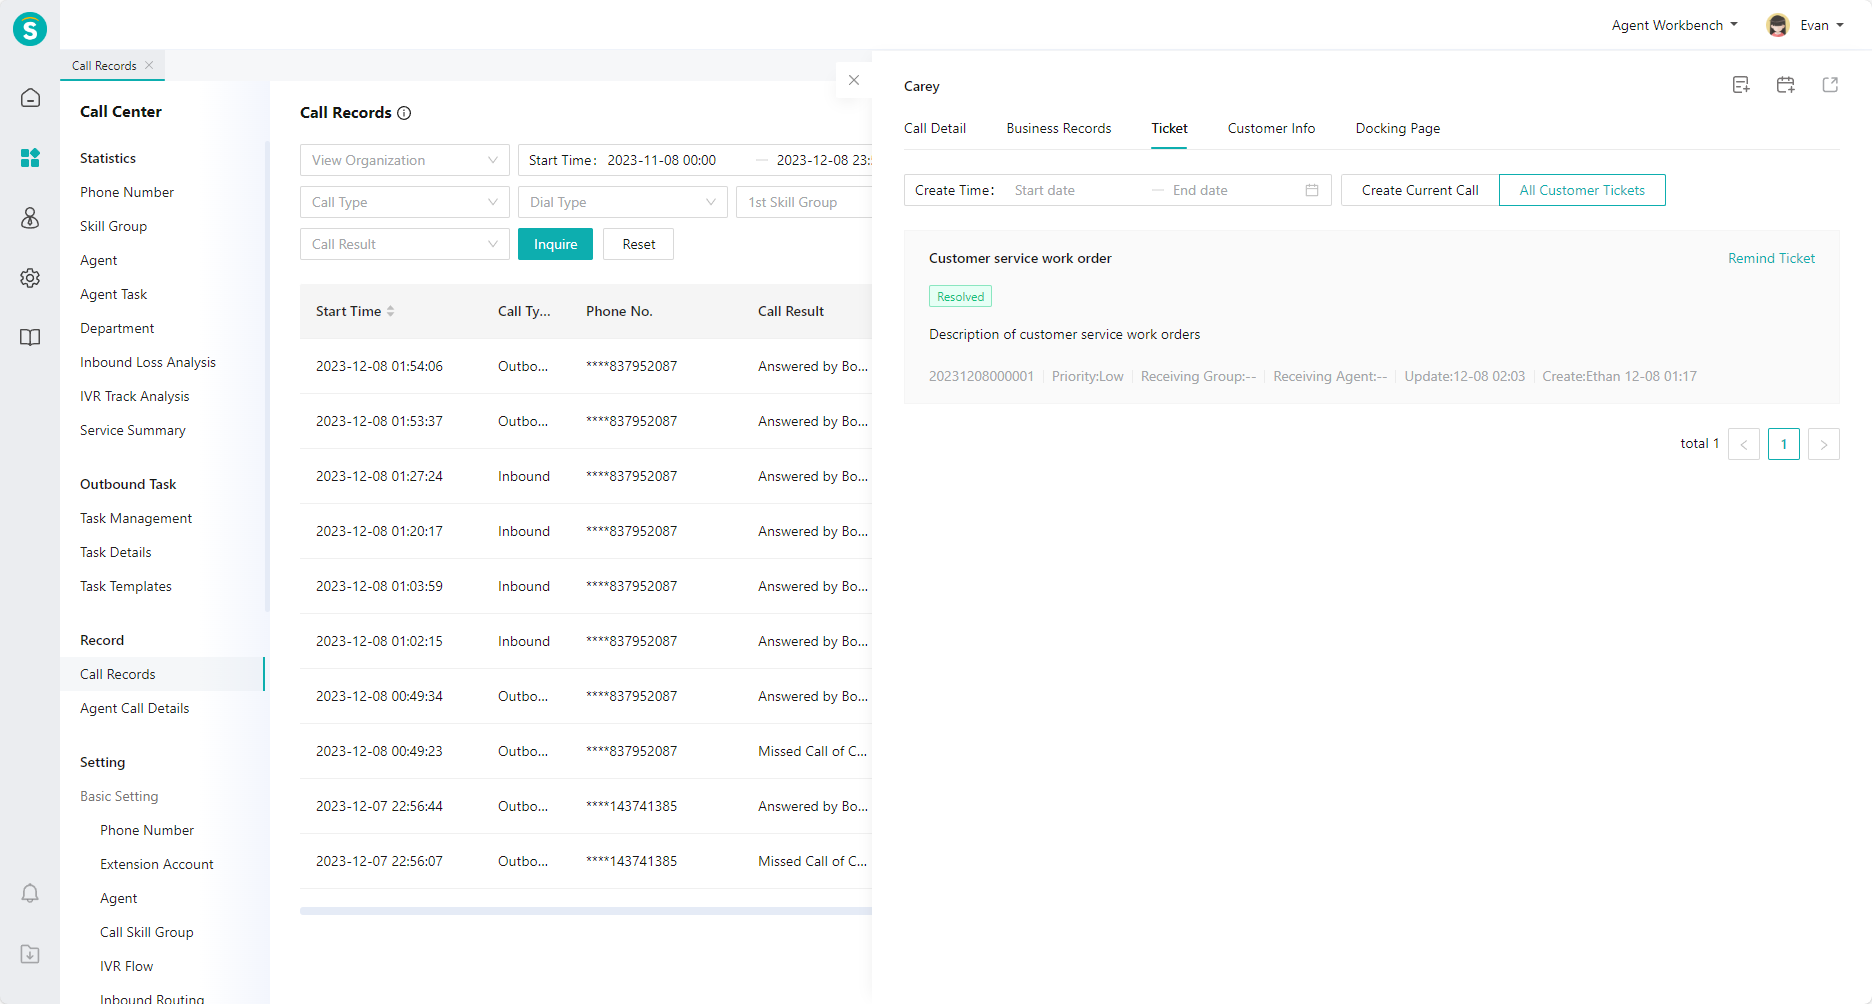1872x1004 pixels.
Task: Open IVR Flow setting
Action: [x=126, y=966]
